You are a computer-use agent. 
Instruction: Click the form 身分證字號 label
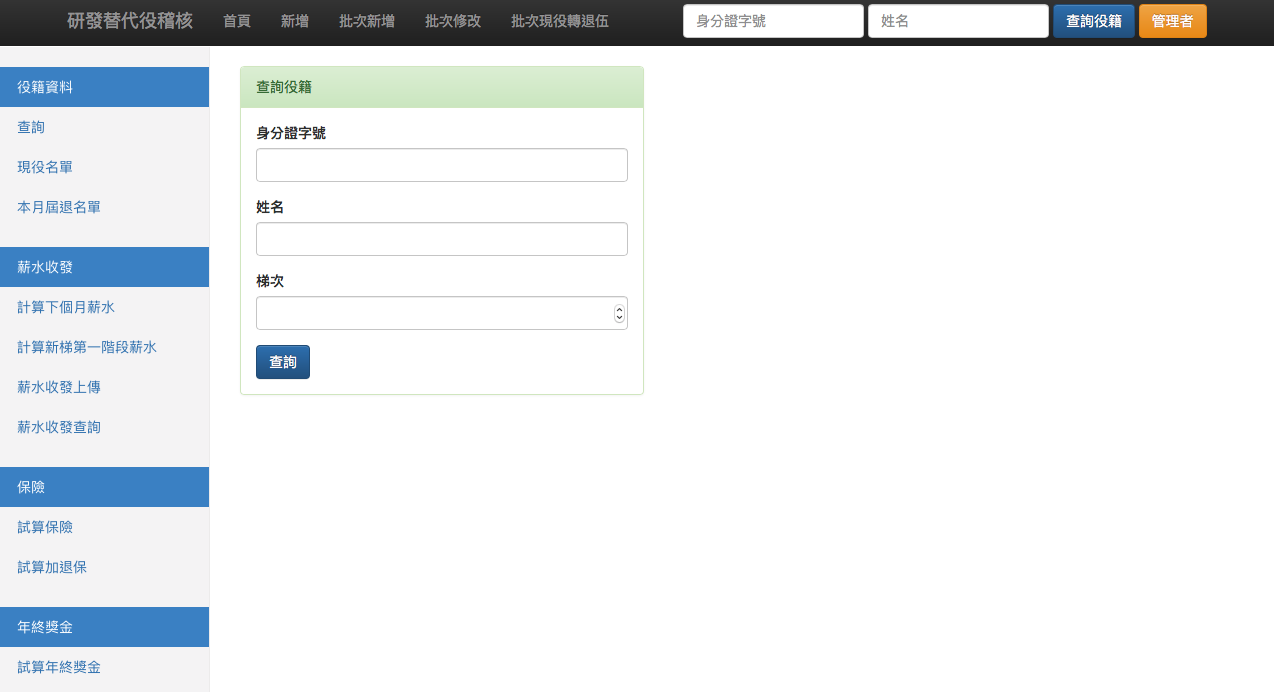tap(291, 133)
